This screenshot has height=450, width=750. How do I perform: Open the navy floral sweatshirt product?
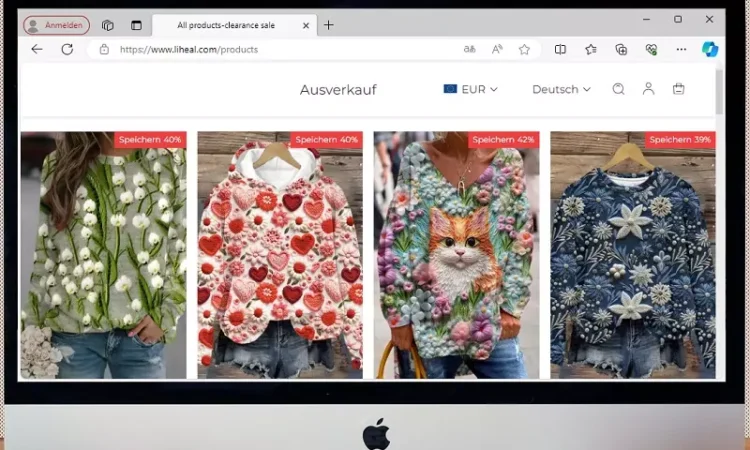(x=633, y=255)
